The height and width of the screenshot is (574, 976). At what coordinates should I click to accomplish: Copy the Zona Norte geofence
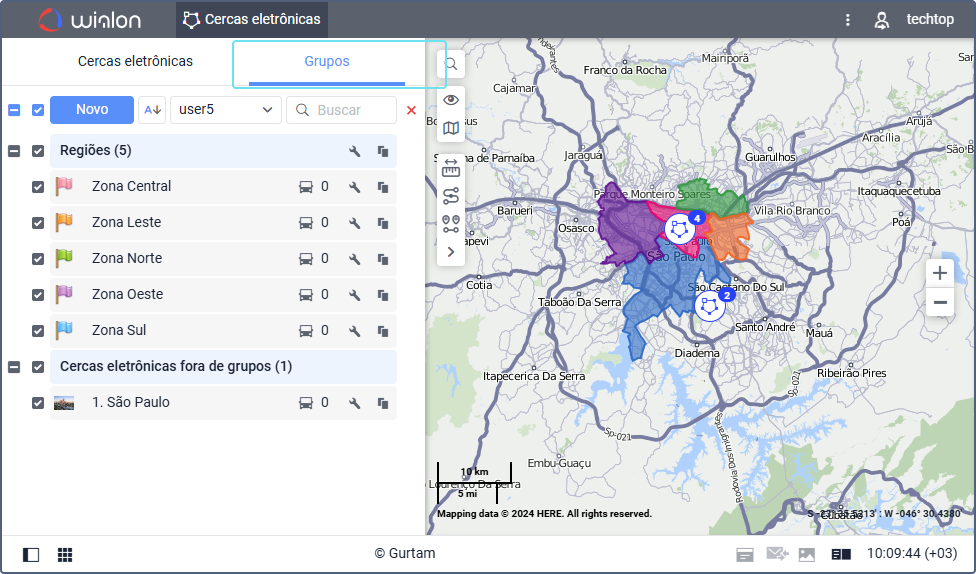click(x=382, y=259)
